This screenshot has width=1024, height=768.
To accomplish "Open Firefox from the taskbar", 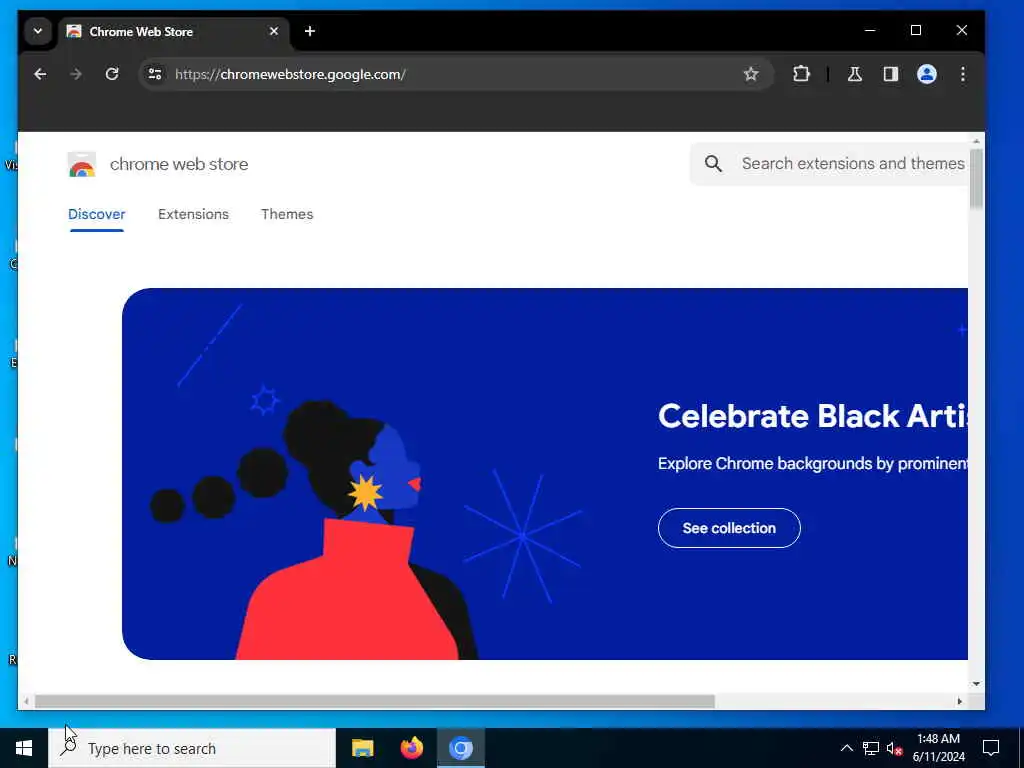I will pyautogui.click(x=411, y=748).
